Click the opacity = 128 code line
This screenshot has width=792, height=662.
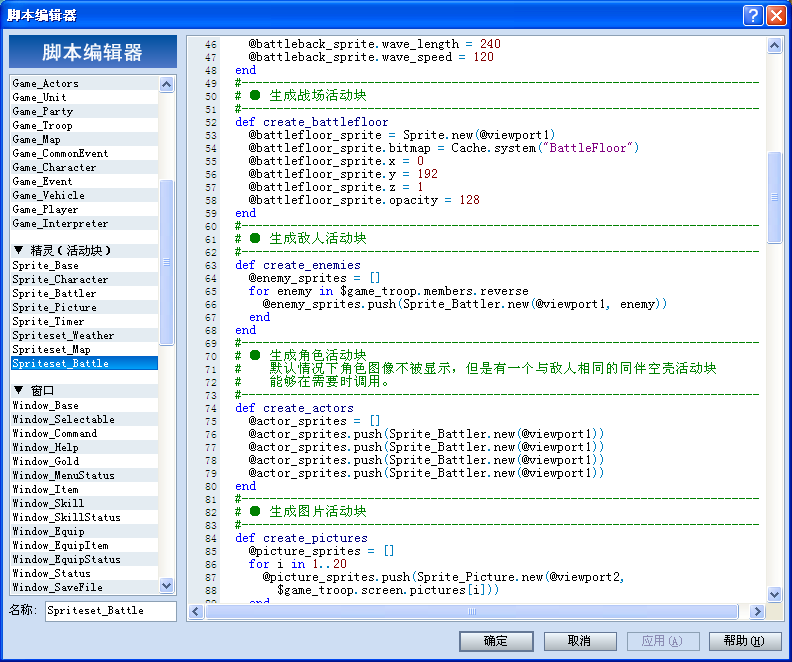click(364, 200)
